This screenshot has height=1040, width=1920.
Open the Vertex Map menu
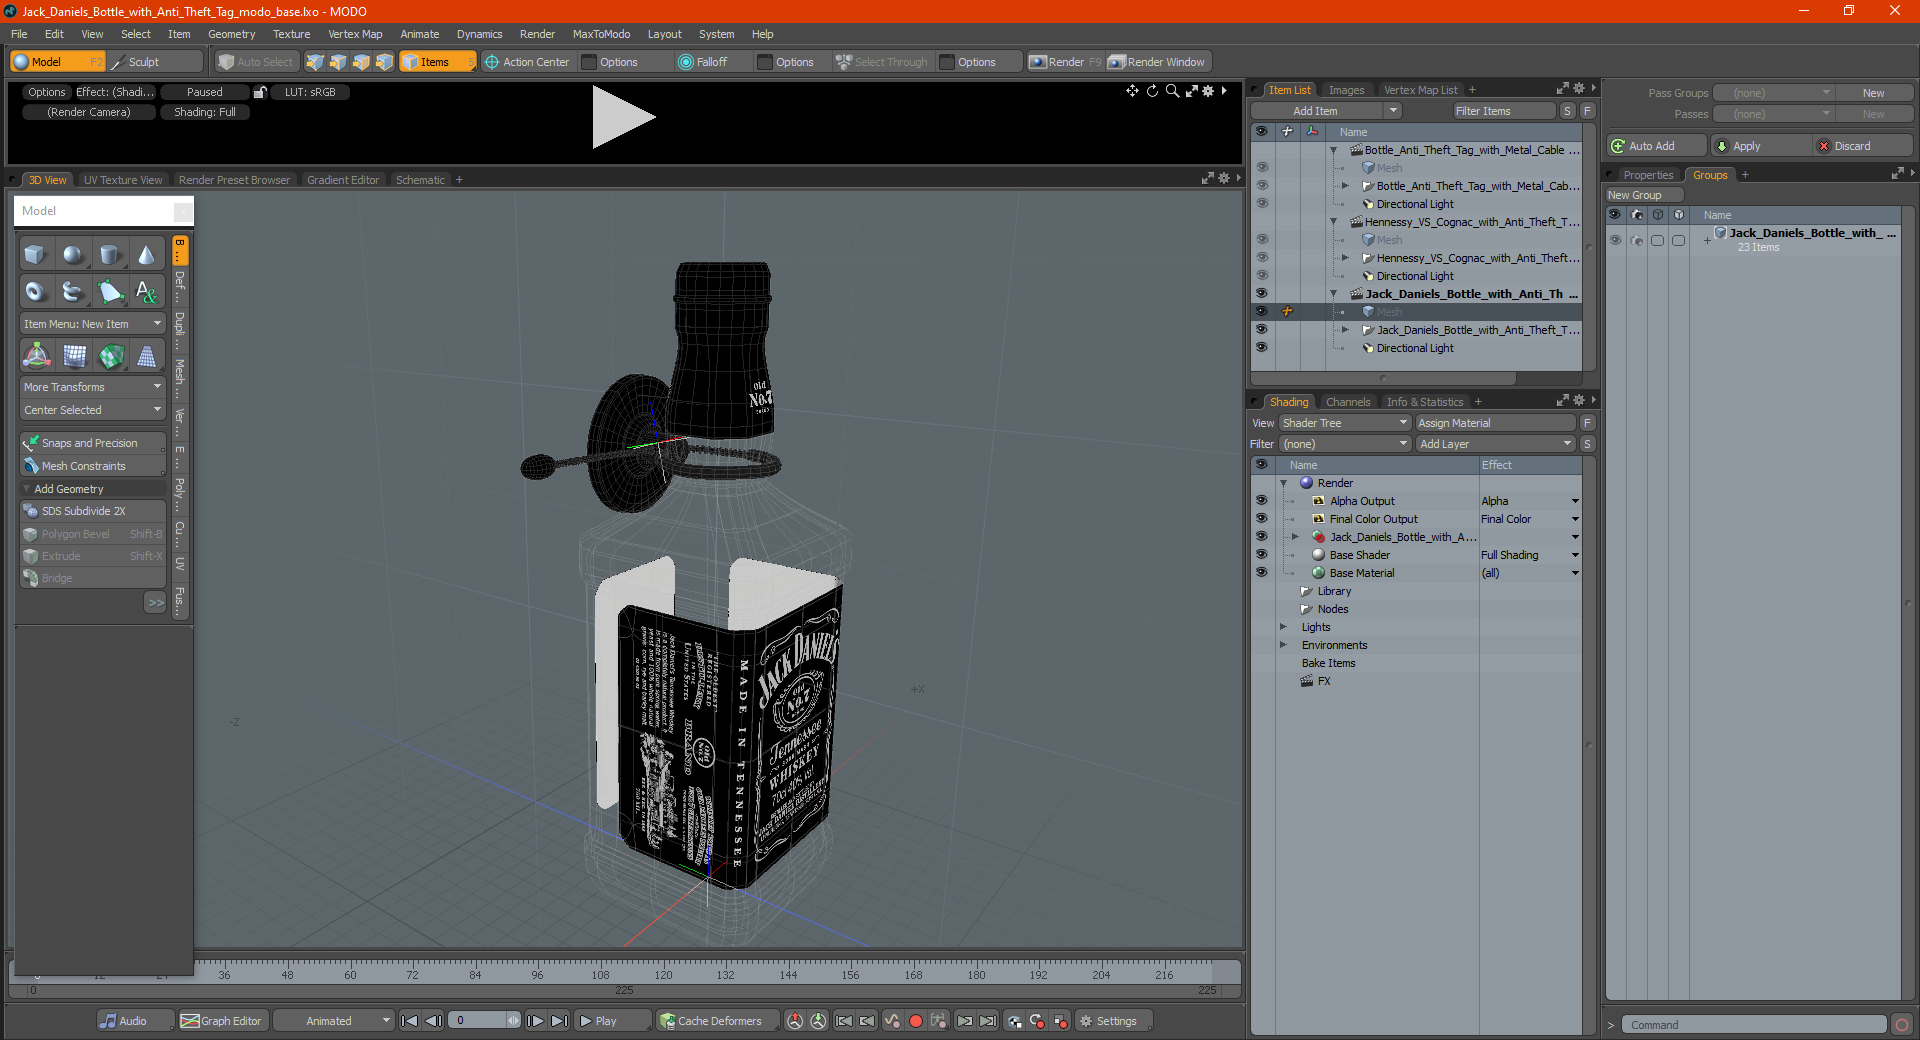point(355,34)
